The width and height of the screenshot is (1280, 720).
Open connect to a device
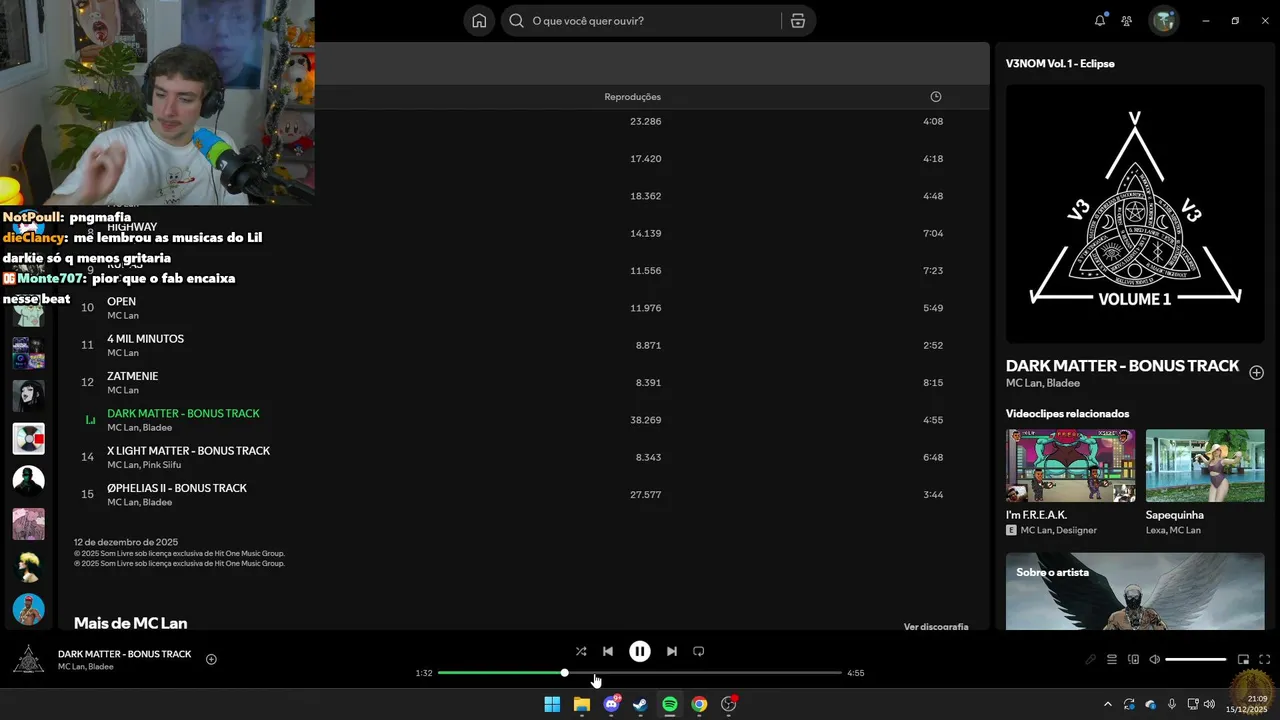click(x=1133, y=659)
